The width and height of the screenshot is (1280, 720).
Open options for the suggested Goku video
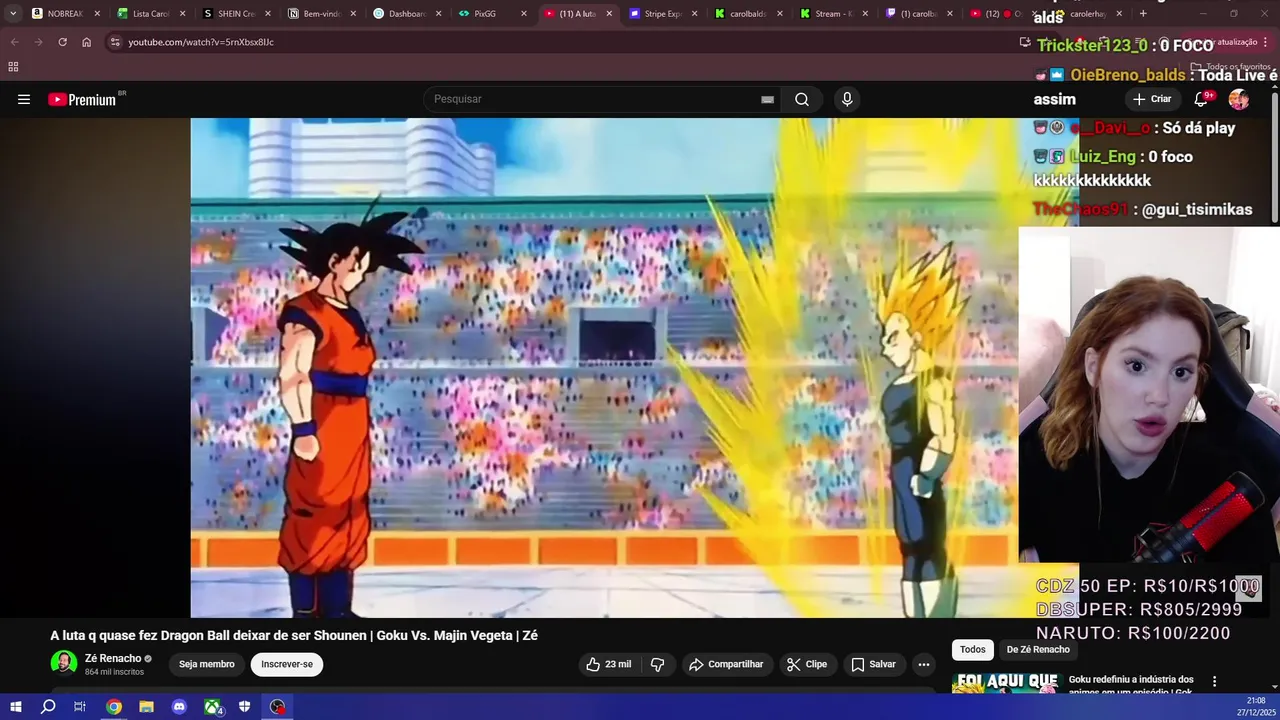pos(1215,682)
